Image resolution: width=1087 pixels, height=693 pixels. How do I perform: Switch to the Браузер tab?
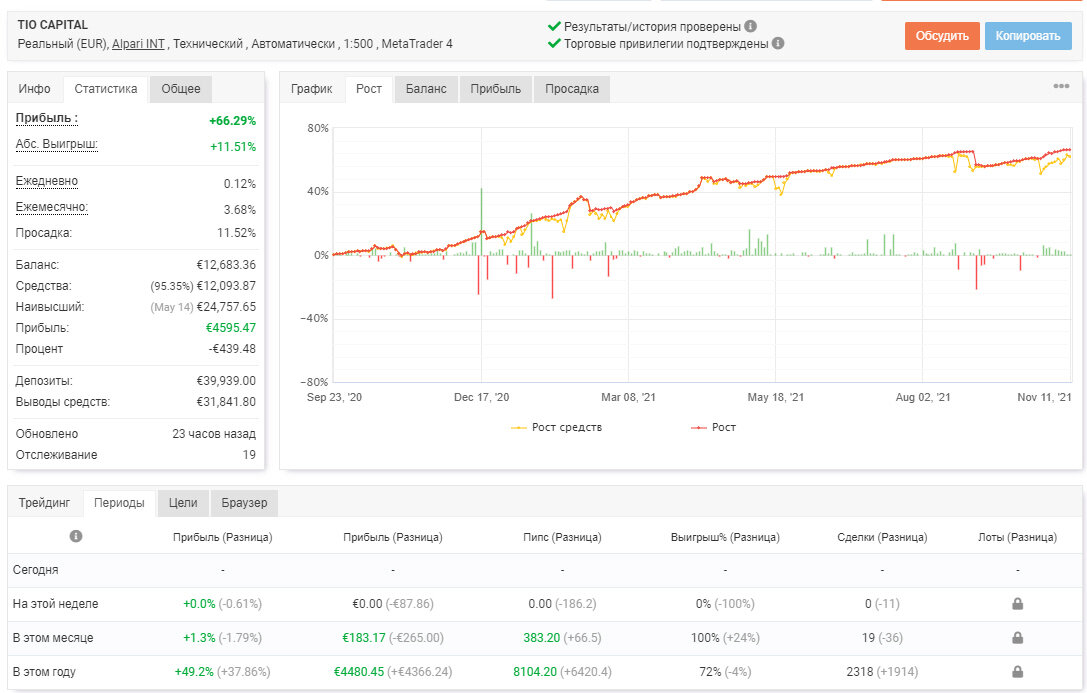coord(244,503)
